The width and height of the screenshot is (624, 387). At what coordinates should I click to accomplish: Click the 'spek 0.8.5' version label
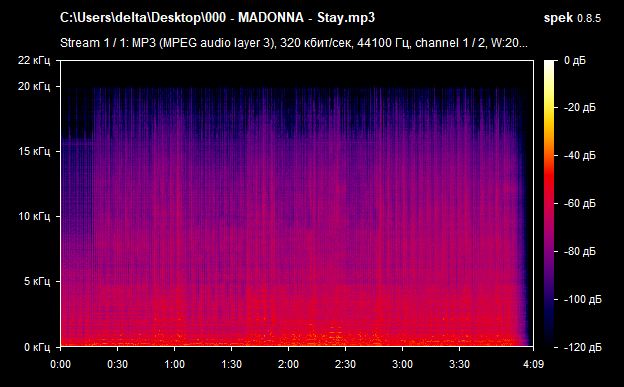point(572,18)
